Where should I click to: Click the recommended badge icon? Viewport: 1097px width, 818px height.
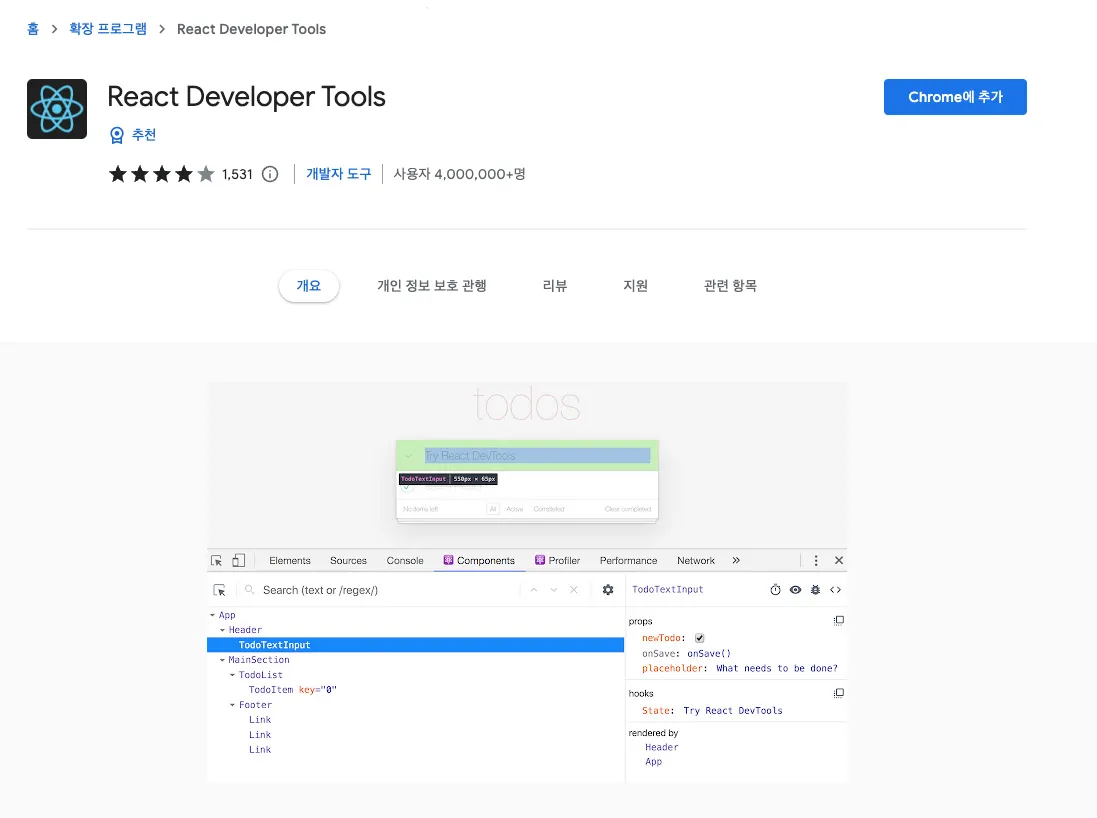tap(117, 135)
